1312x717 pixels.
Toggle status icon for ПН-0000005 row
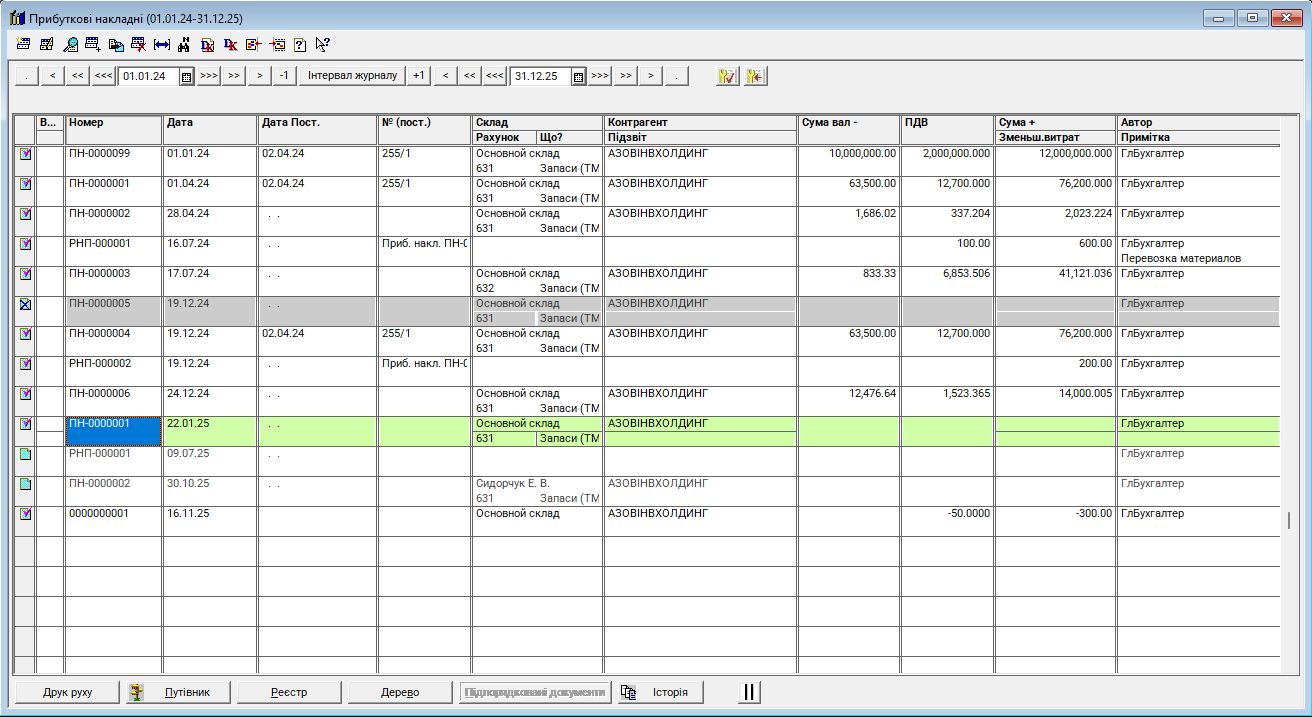[26, 304]
